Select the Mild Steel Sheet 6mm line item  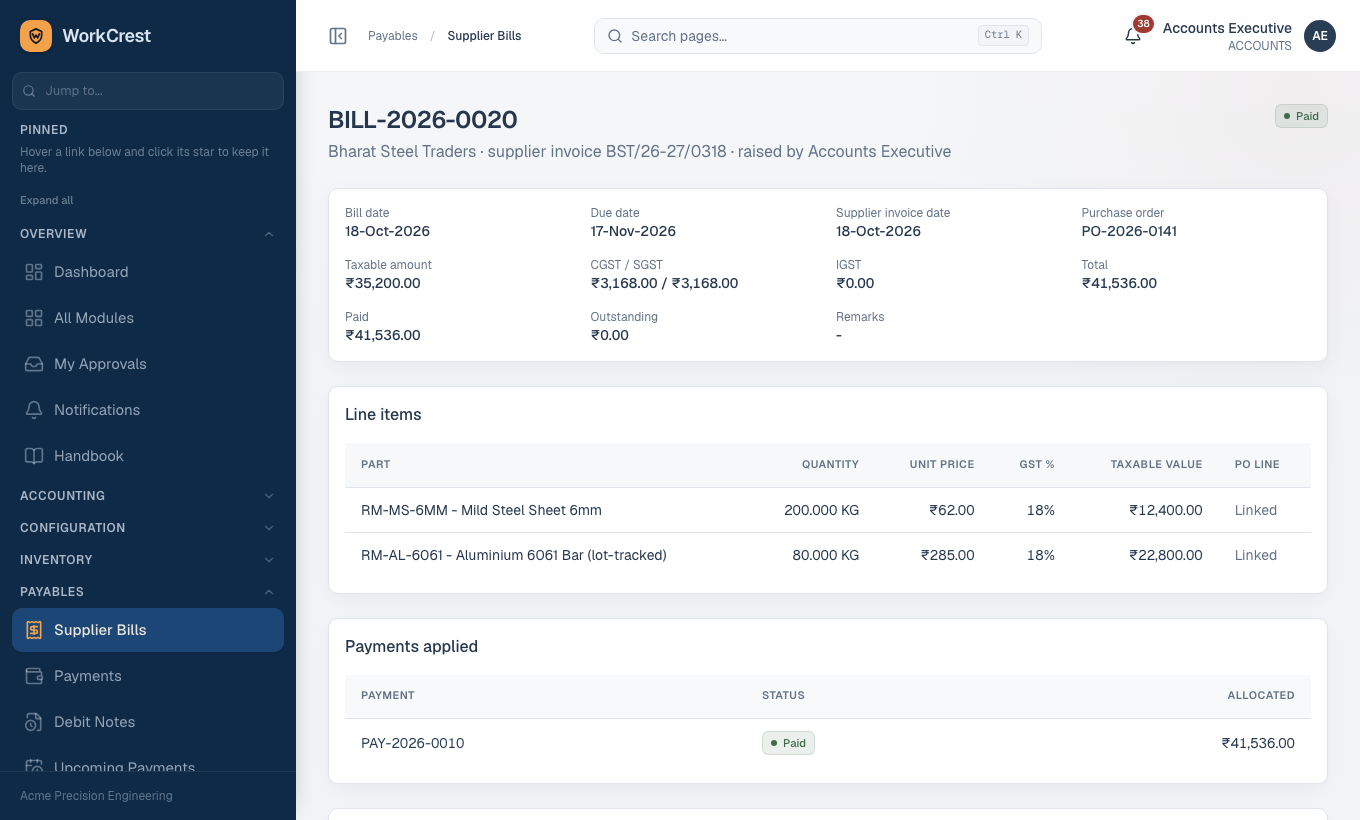pos(828,510)
